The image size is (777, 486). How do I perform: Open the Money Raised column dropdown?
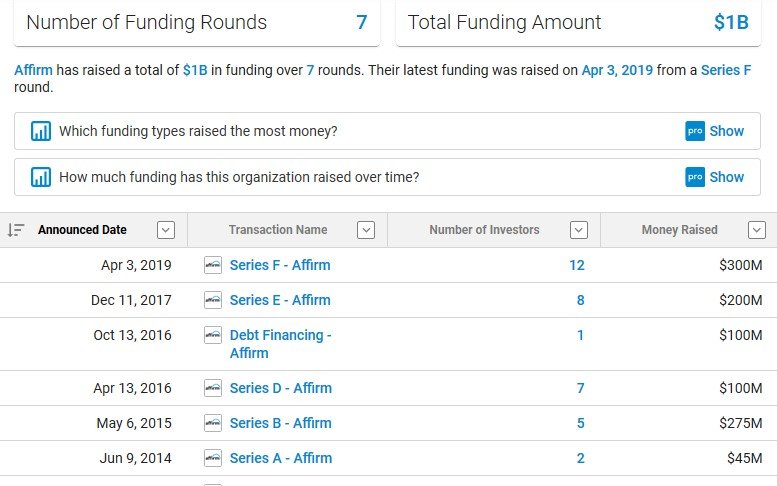[757, 230]
